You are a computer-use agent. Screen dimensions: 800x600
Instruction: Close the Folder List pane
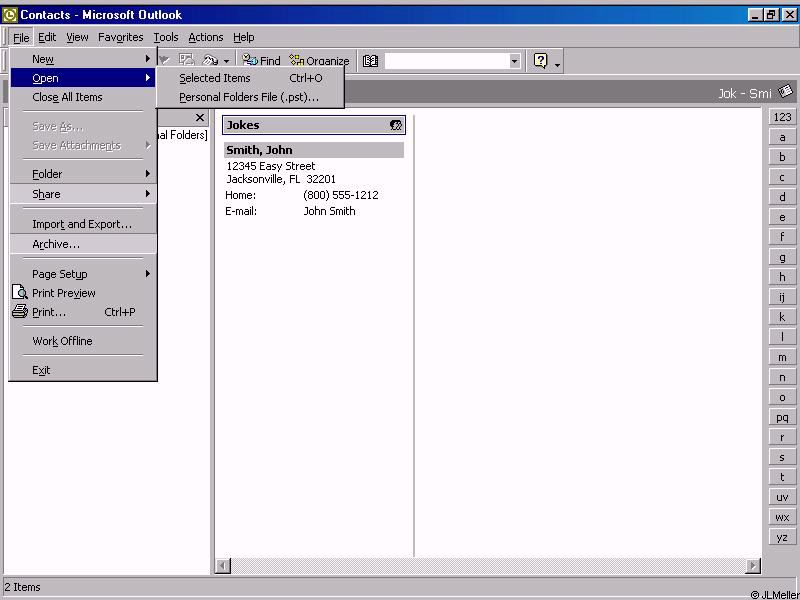click(199, 117)
